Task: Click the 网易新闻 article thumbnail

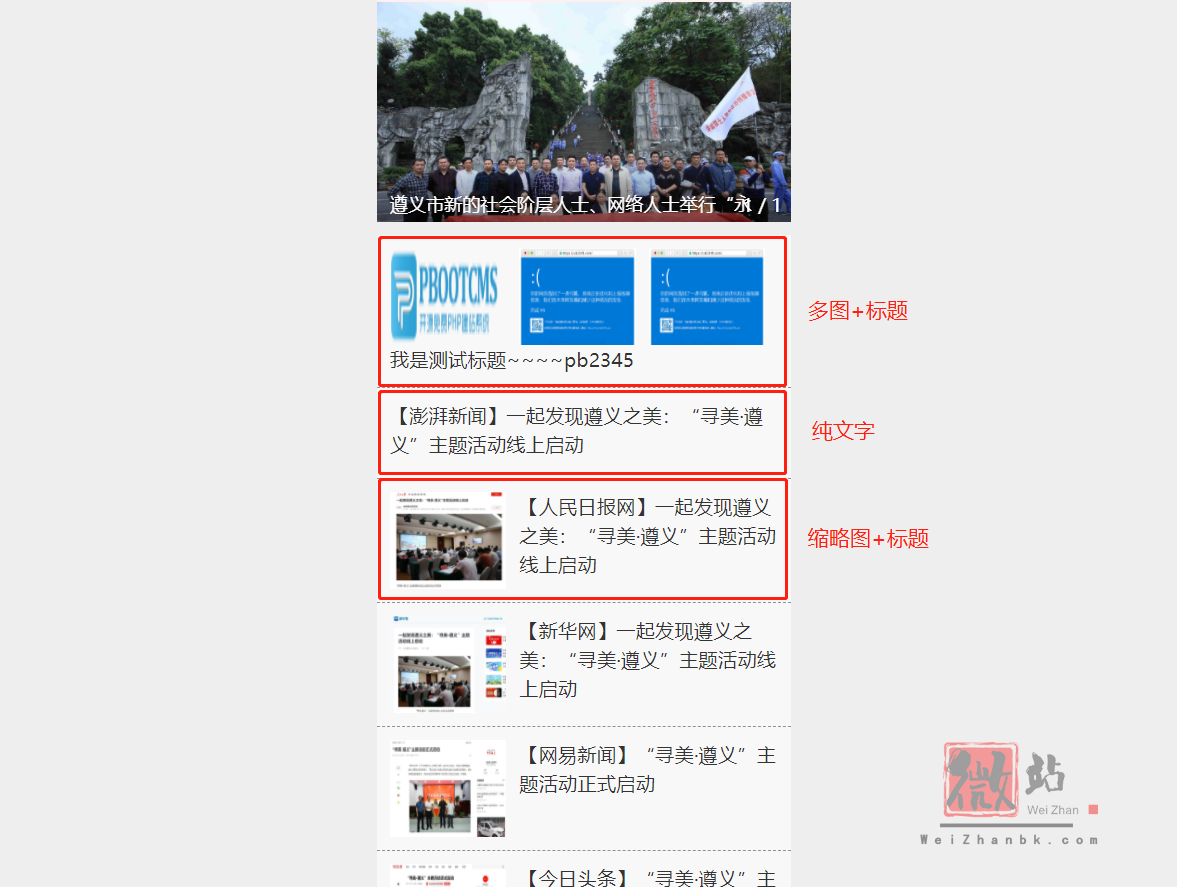Action: pos(445,787)
